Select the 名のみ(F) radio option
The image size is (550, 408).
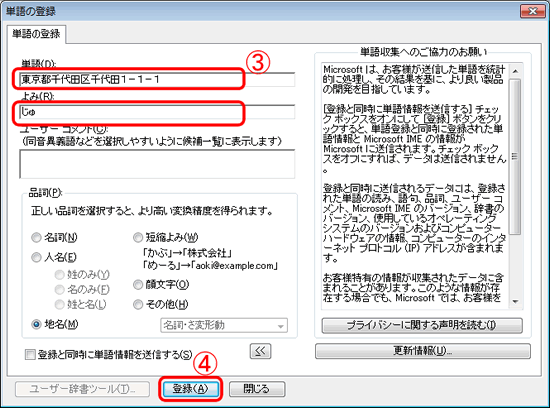pos(60,289)
